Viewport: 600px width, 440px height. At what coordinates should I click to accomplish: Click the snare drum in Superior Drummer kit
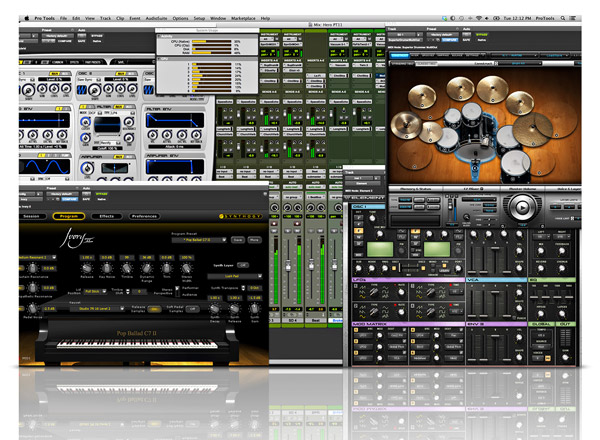447,138
